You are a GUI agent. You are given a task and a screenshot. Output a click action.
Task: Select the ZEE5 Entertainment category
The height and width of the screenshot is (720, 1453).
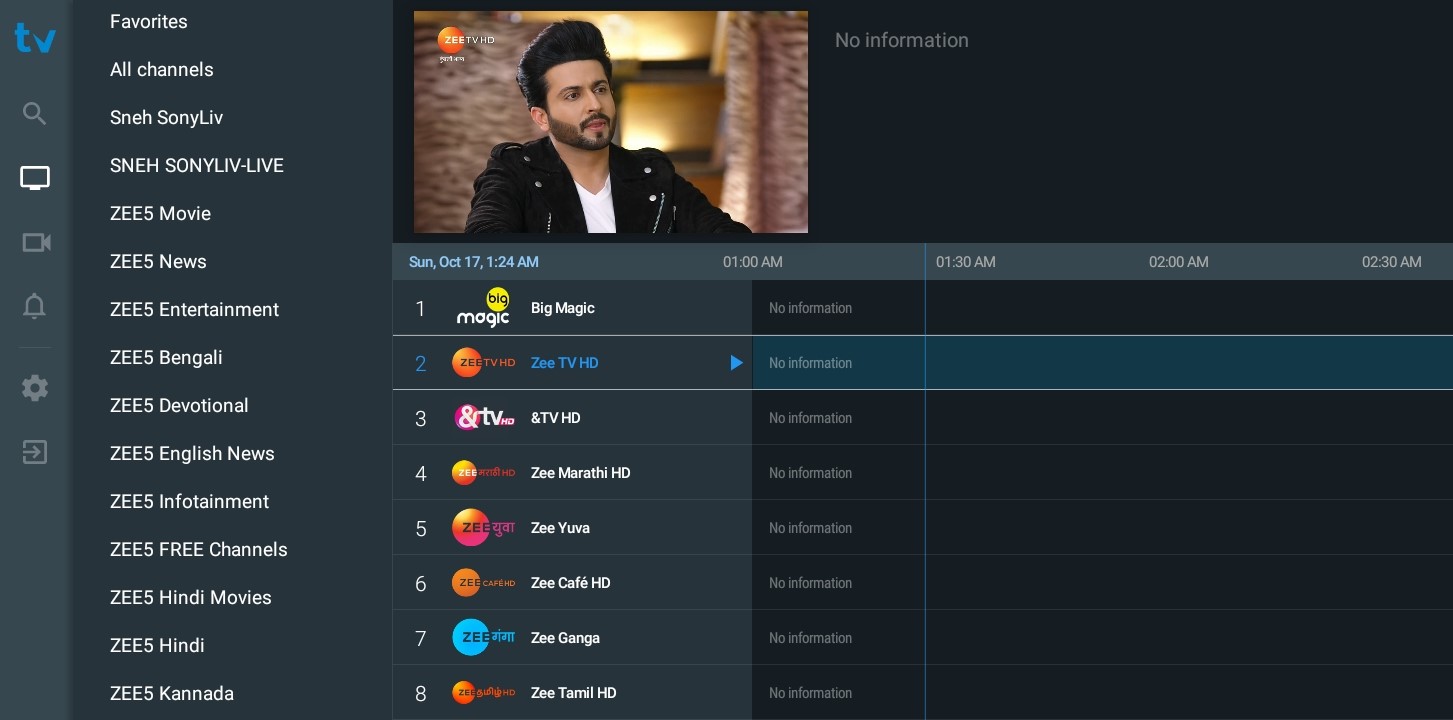(195, 309)
